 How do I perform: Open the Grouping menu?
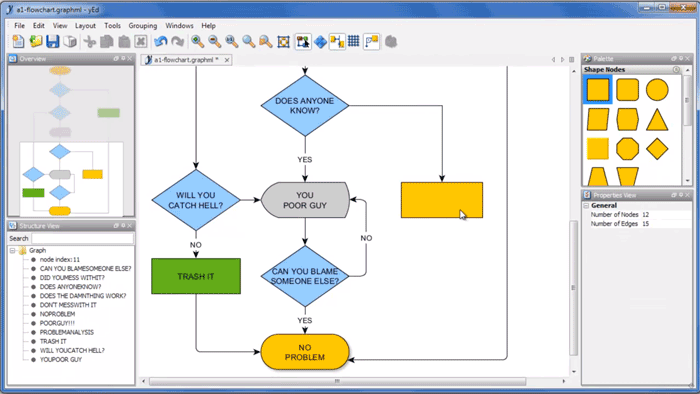click(143, 25)
